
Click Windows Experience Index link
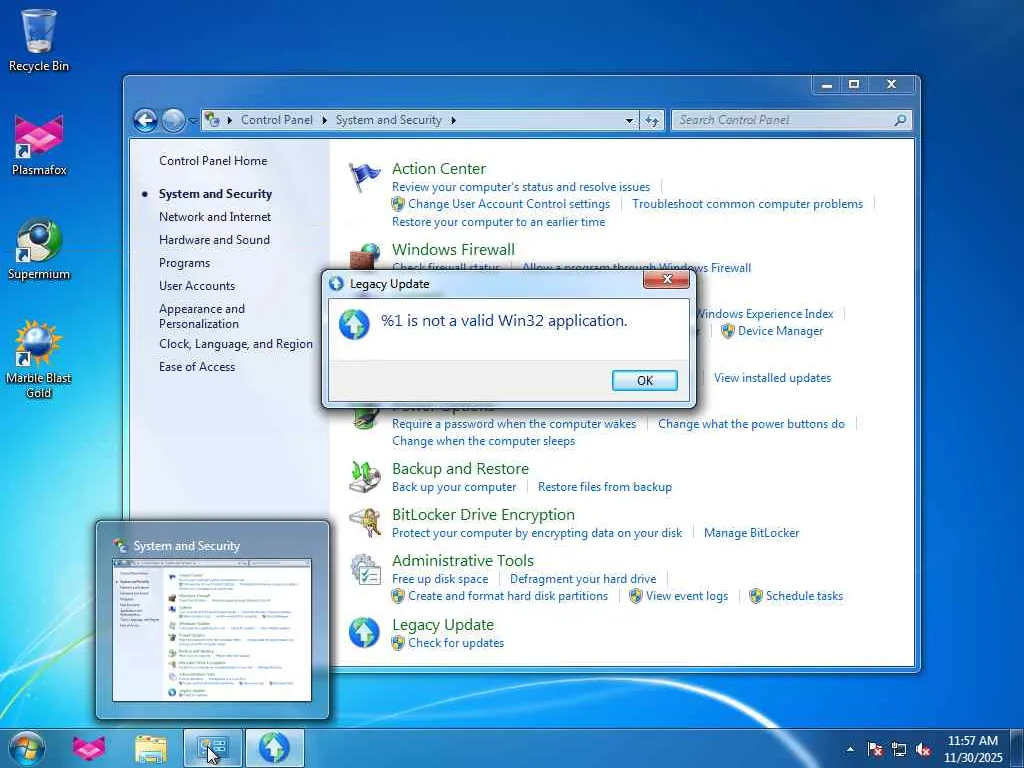click(x=765, y=314)
